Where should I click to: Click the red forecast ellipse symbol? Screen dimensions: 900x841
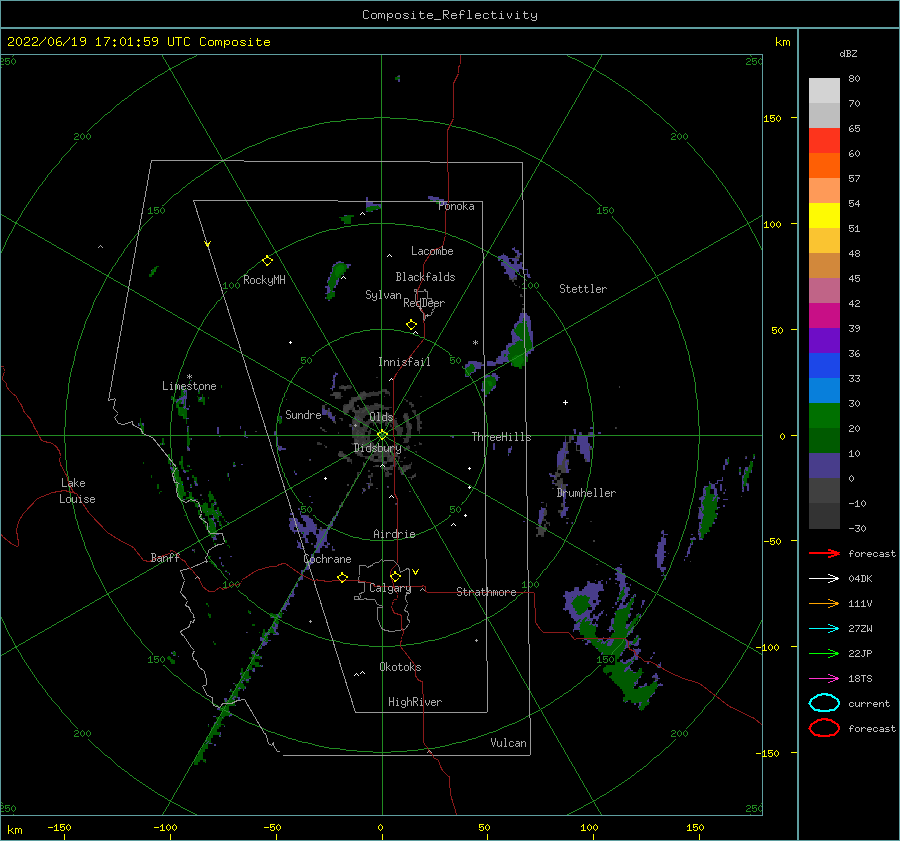824,728
